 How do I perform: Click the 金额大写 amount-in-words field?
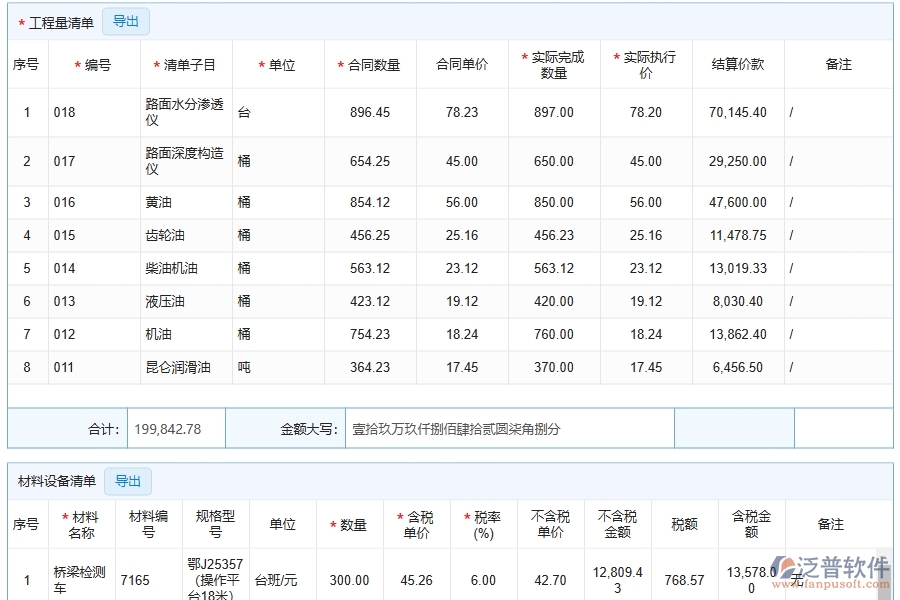coord(508,428)
